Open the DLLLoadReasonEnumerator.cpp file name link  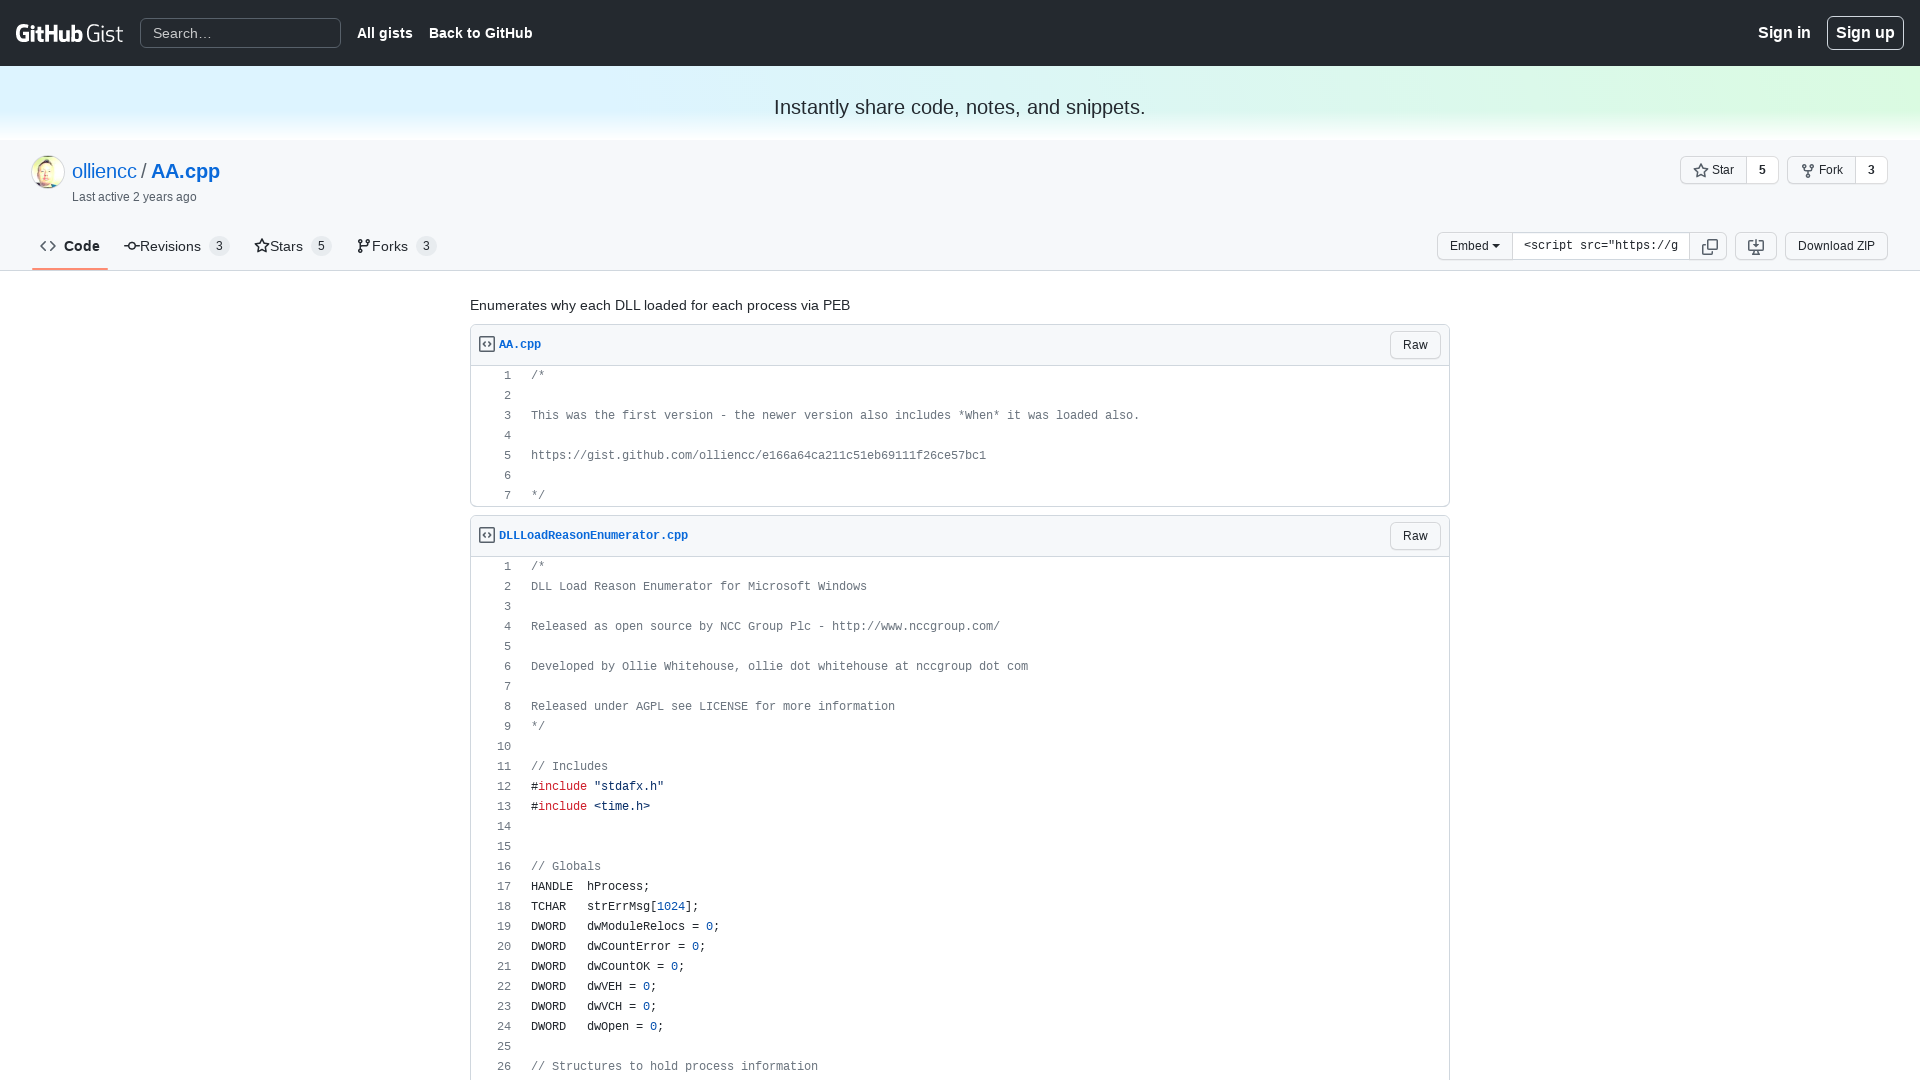tap(593, 535)
